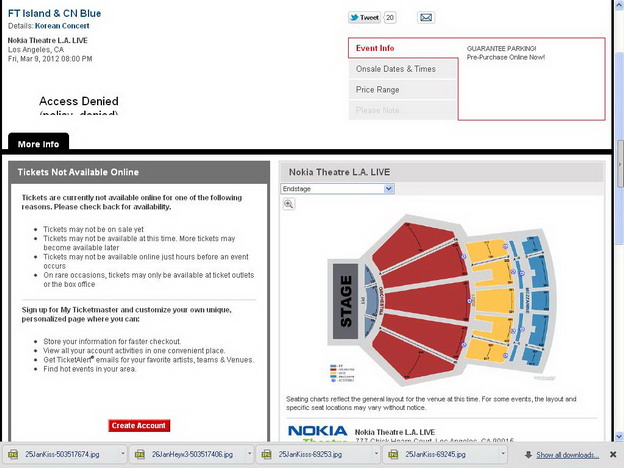Select the More Info tab
The width and height of the screenshot is (624, 468).
pyautogui.click(x=38, y=144)
